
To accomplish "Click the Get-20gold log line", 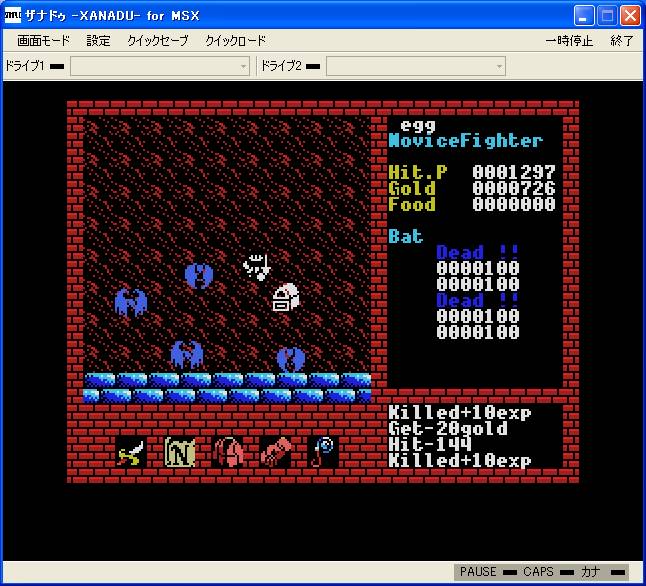I will point(448,429).
